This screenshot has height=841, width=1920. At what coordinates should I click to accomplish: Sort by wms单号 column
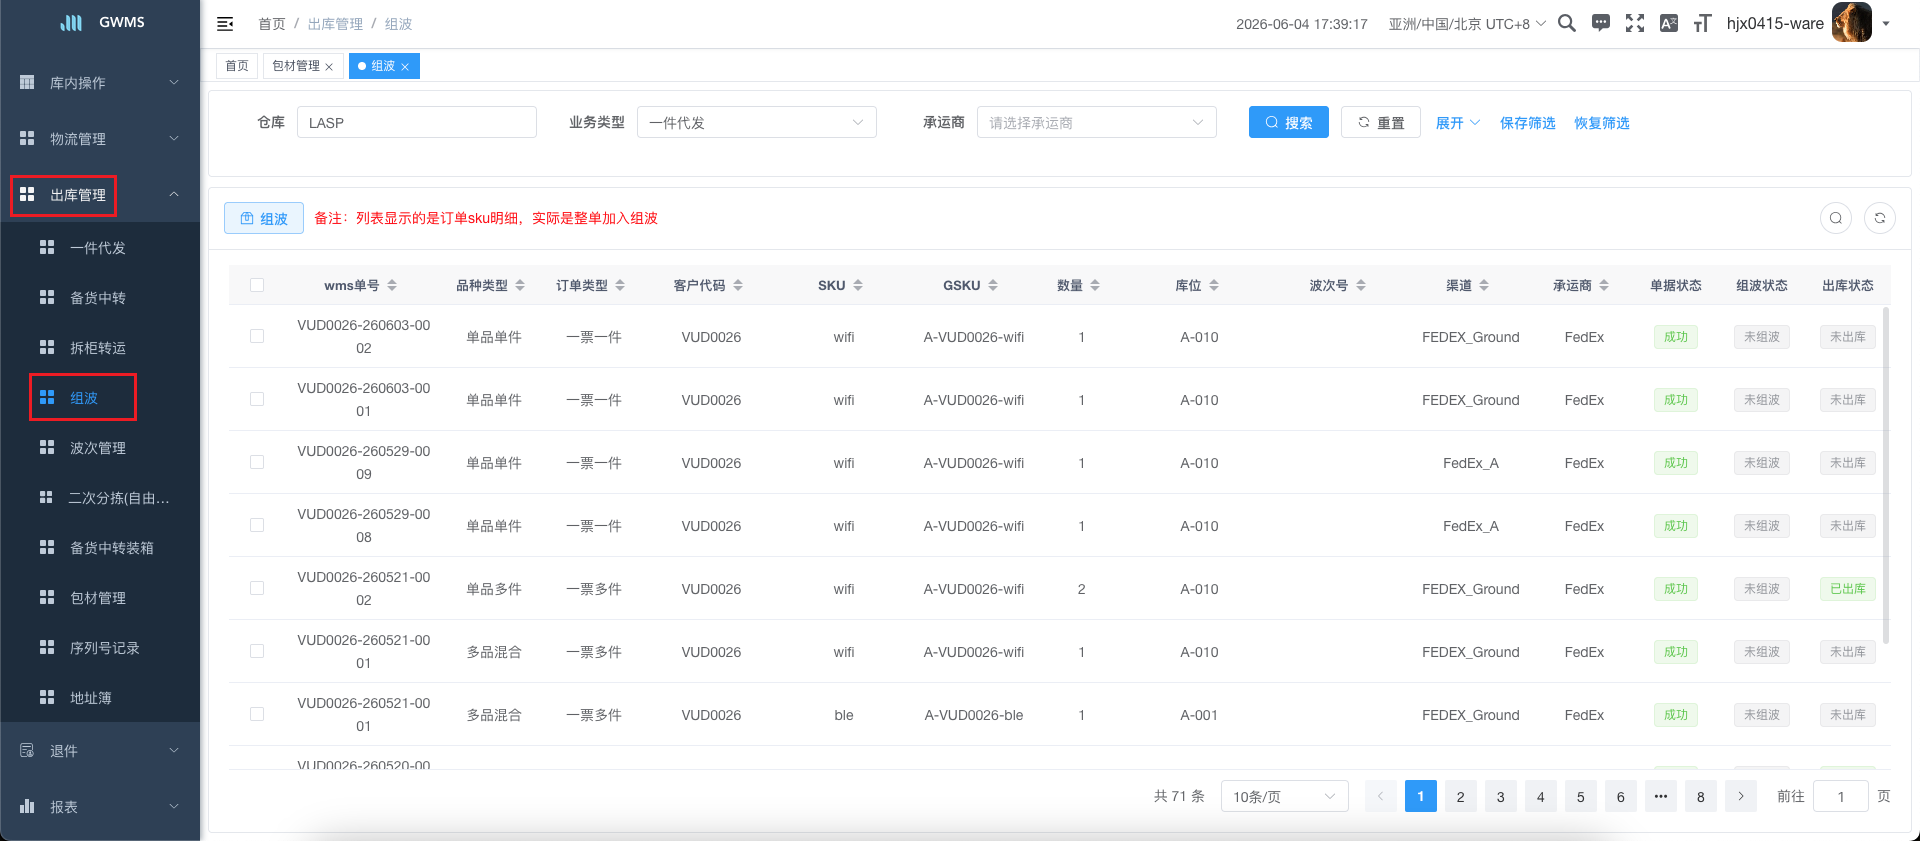pyautogui.click(x=392, y=285)
